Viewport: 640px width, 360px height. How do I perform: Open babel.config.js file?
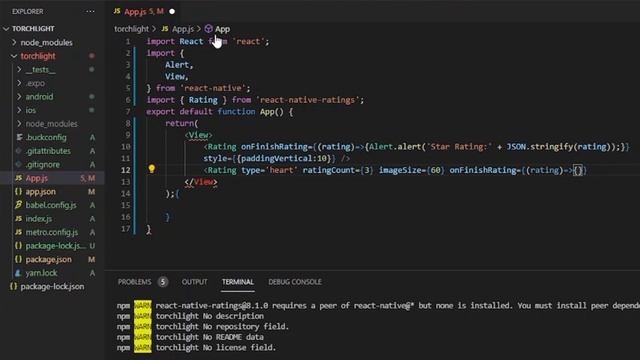point(51,205)
